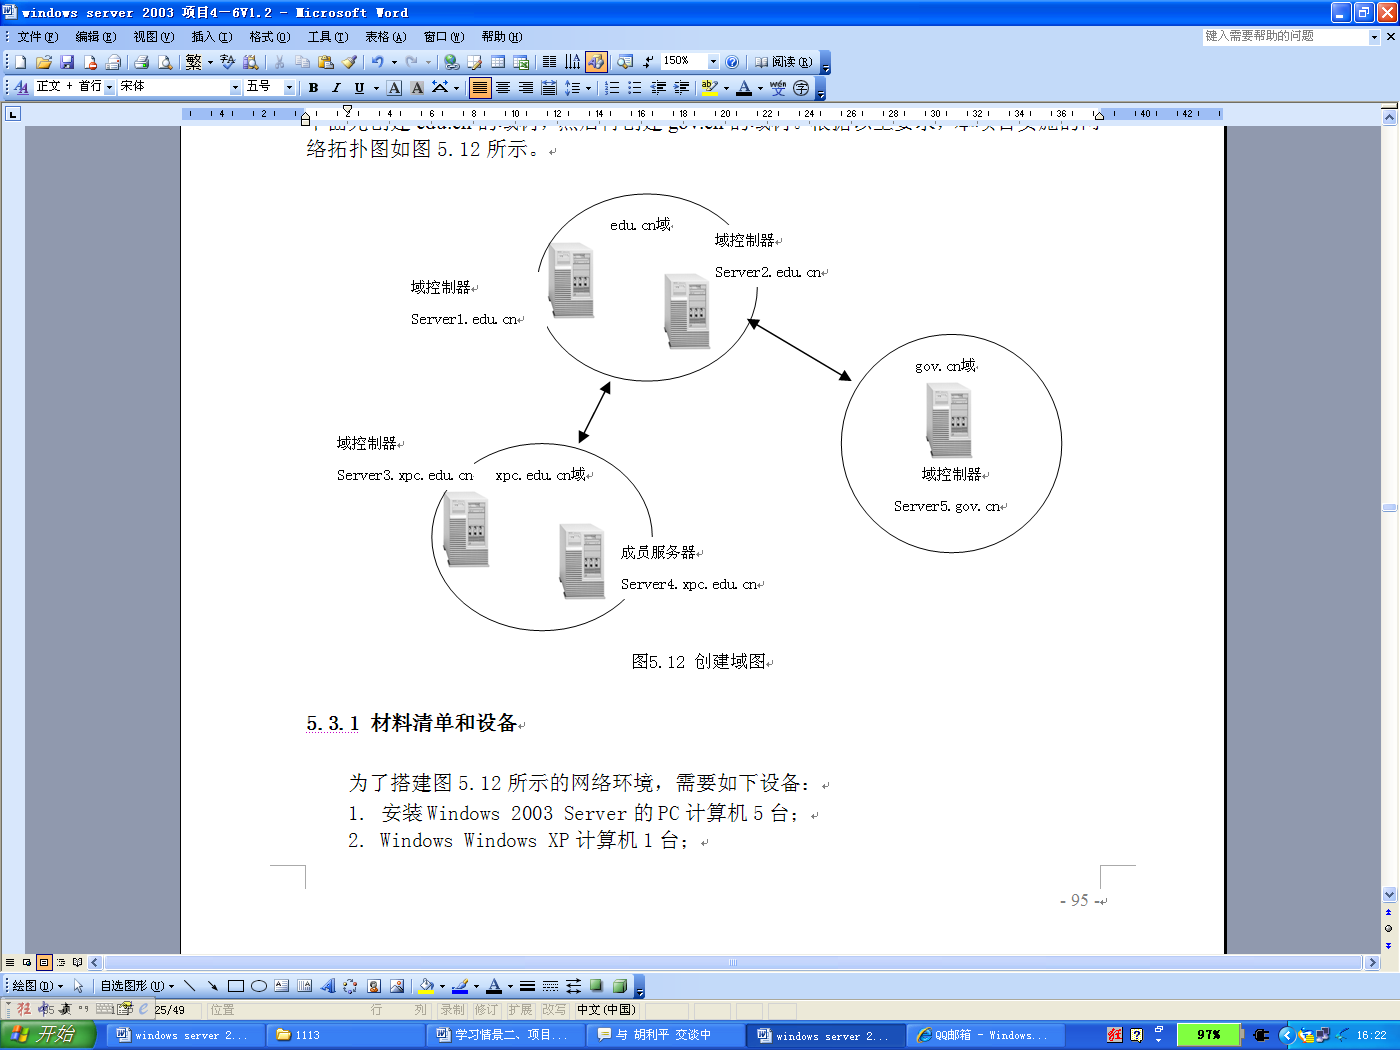The image size is (1400, 1050).
Task: Apply bold formatting
Action: (x=312, y=87)
